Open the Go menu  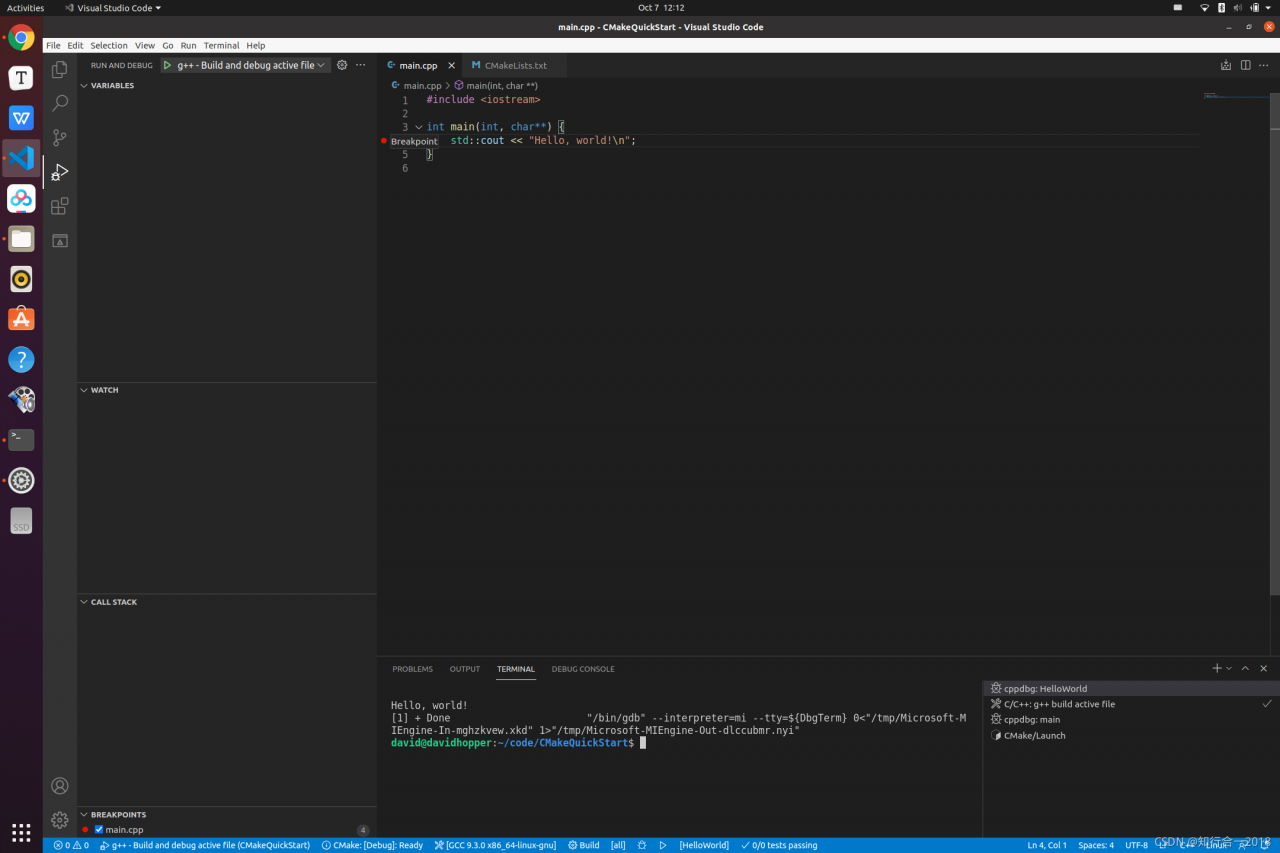coord(168,45)
